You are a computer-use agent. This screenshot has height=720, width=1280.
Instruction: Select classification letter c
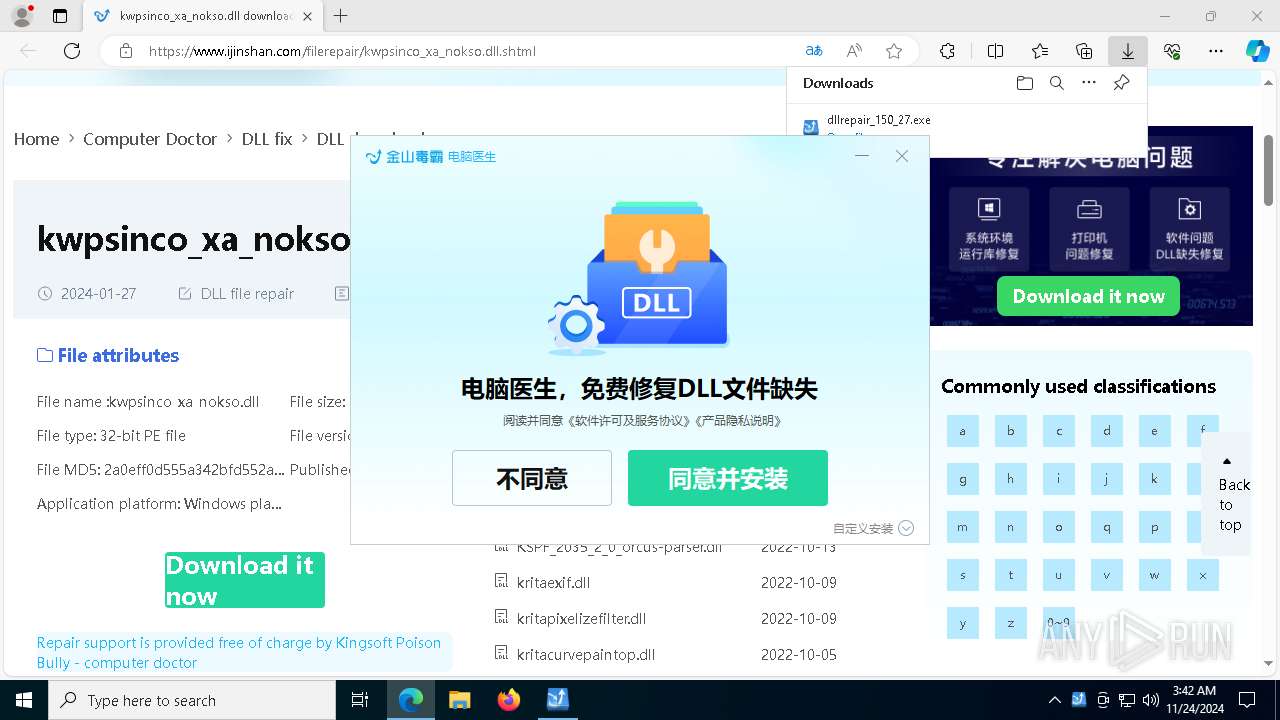[1059, 431]
